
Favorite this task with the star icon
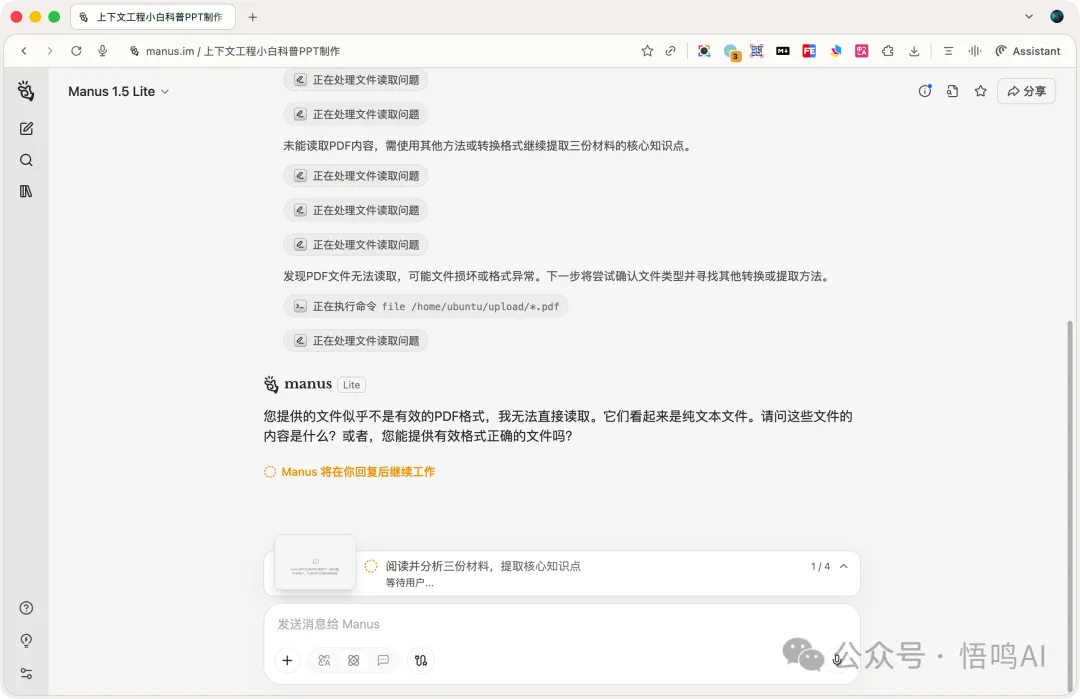(x=981, y=91)
